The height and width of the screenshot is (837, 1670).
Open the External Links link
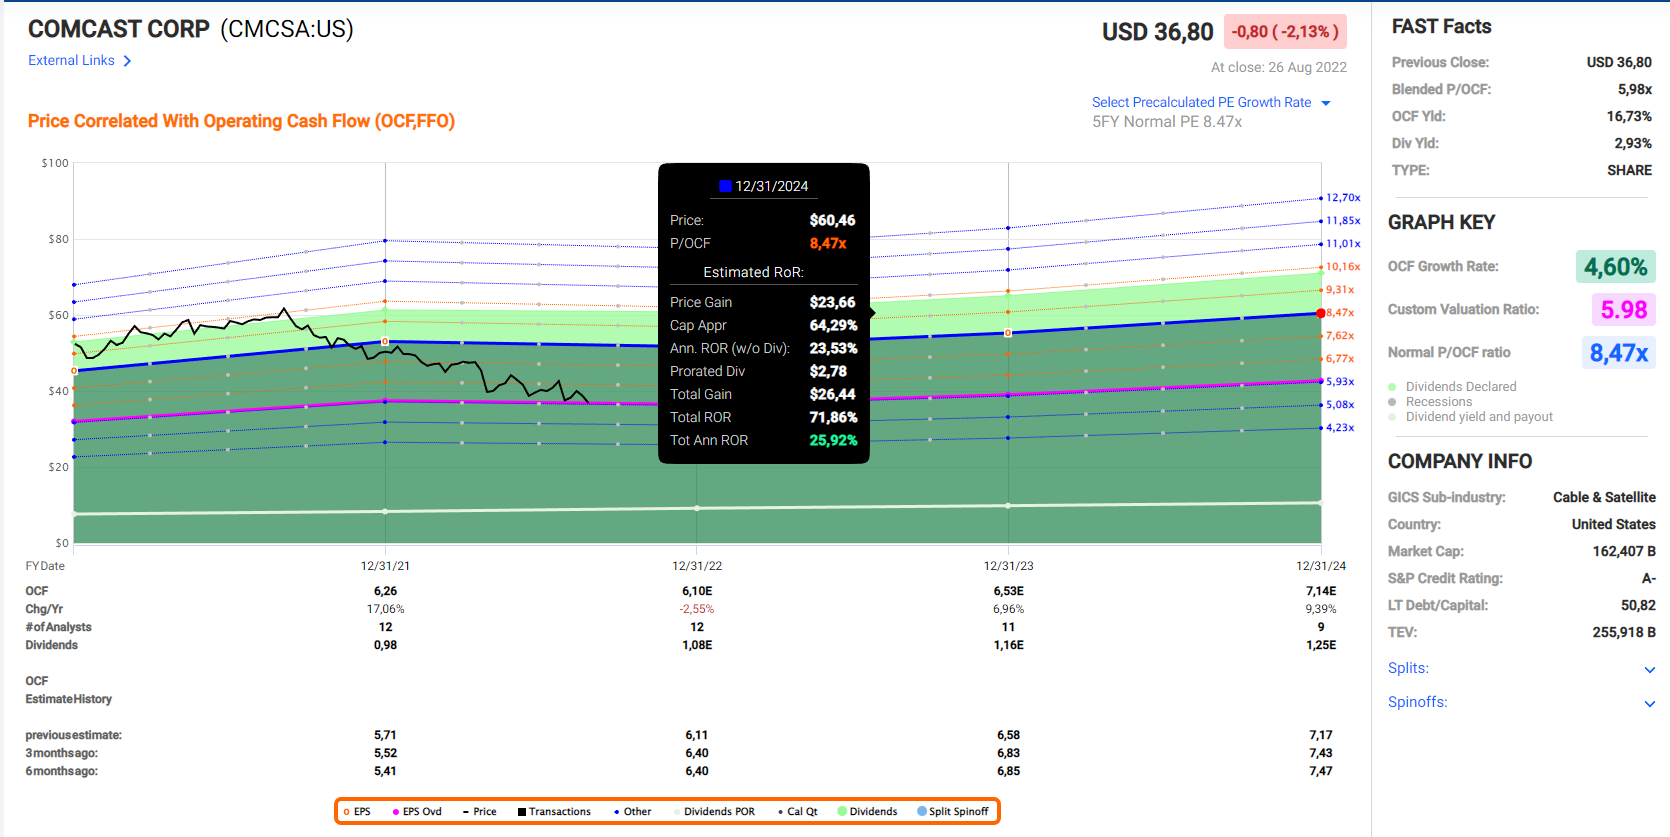click(x=71, y=61)
